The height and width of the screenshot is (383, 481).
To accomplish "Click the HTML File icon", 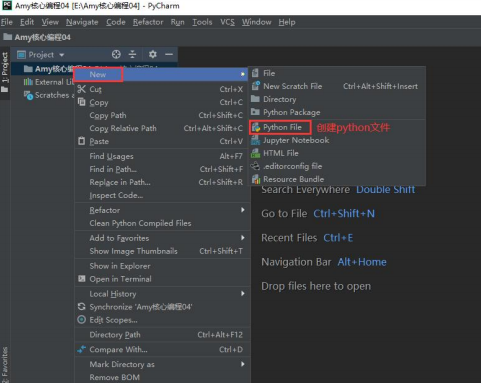I will (255, 153).
